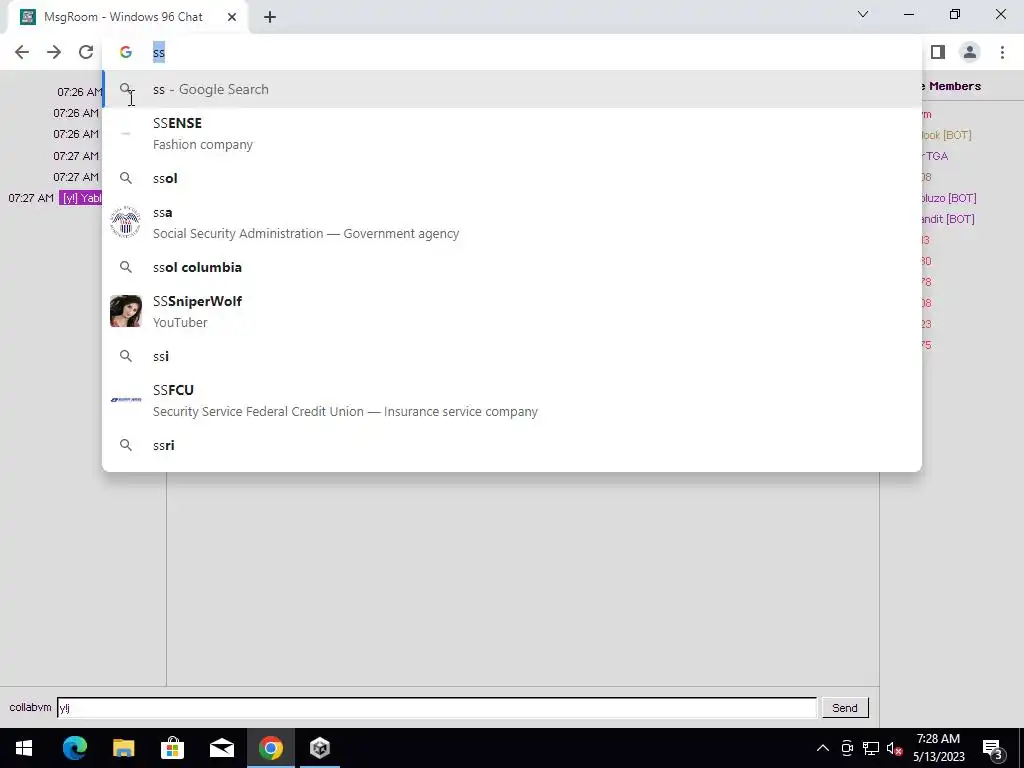Open the Windows Start menu
1024x768 pixels.
[24, 748]
